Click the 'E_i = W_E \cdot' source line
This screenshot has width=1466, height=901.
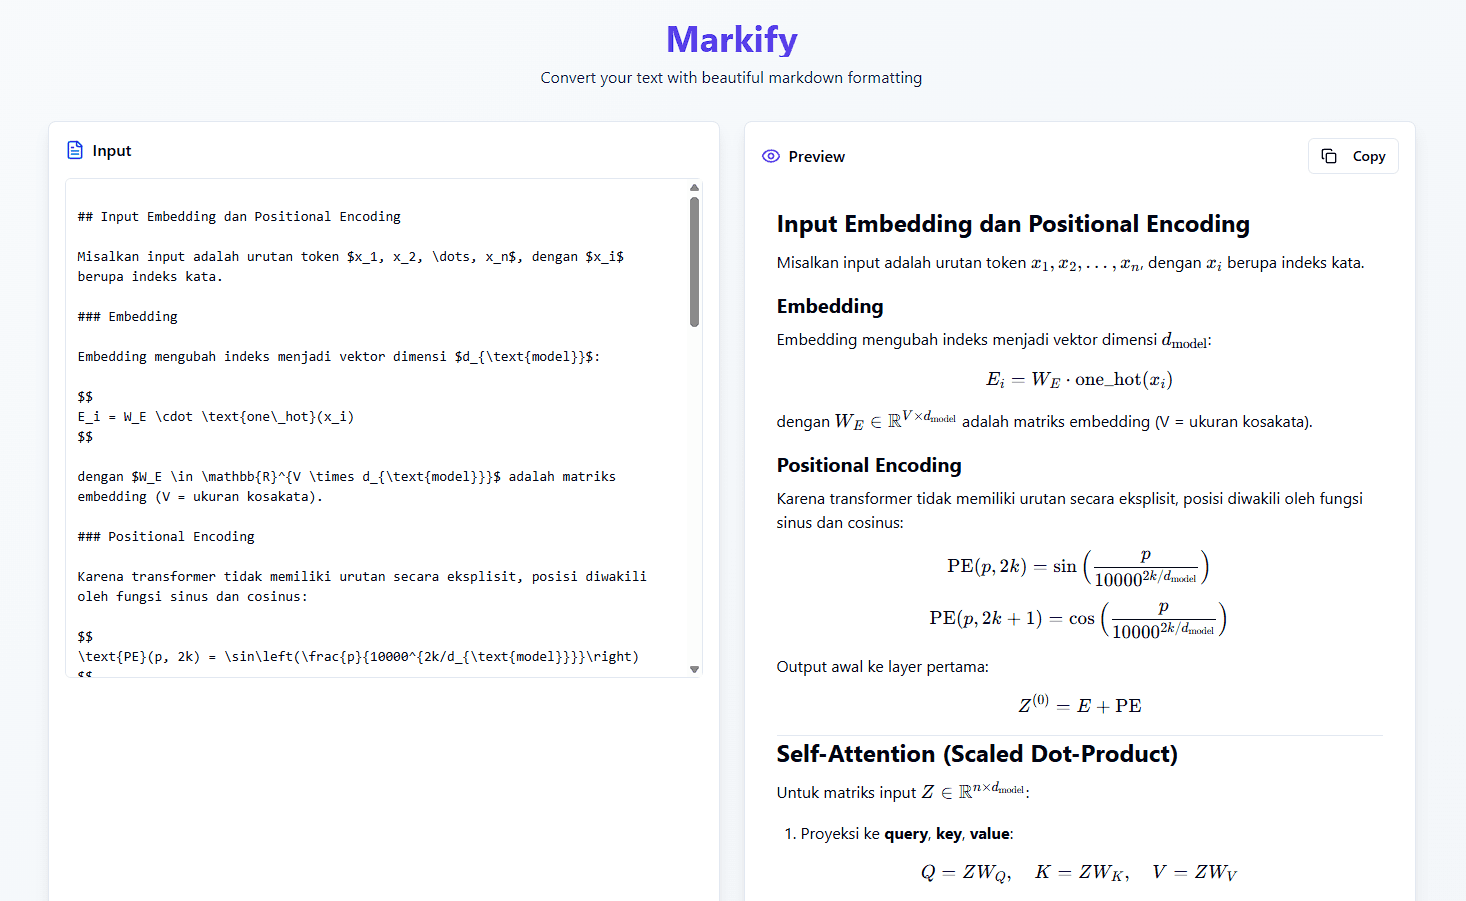pyautogui.click(x=216, y=416)
